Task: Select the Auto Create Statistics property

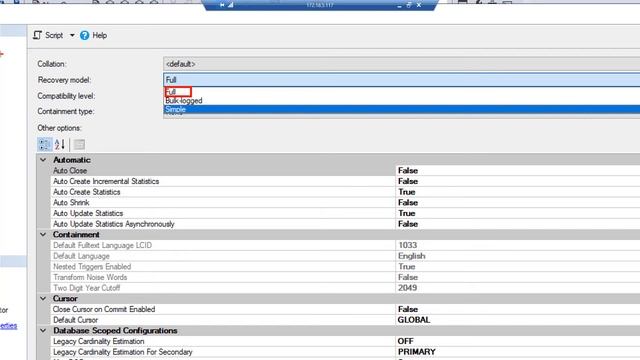Action: 223,192
